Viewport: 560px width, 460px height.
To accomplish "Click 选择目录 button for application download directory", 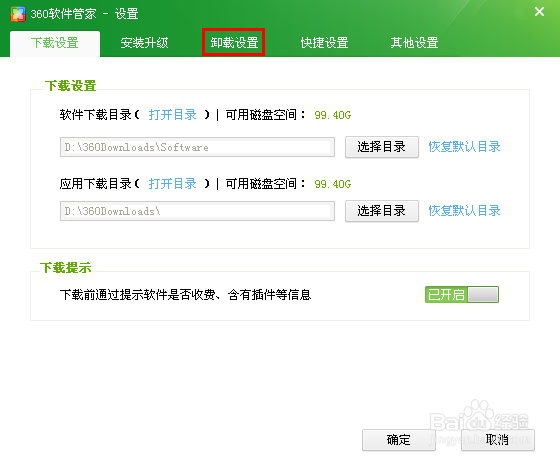I will pyautogui.click(x=381, y=211).
